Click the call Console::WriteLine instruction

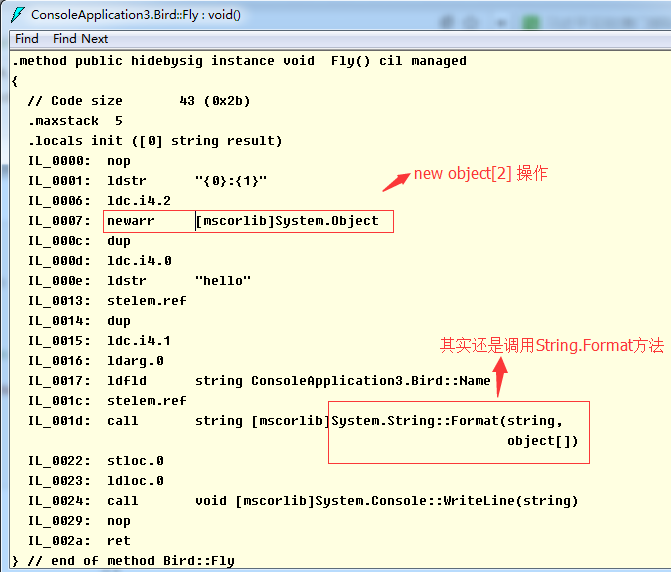click(x=303, y=501)
